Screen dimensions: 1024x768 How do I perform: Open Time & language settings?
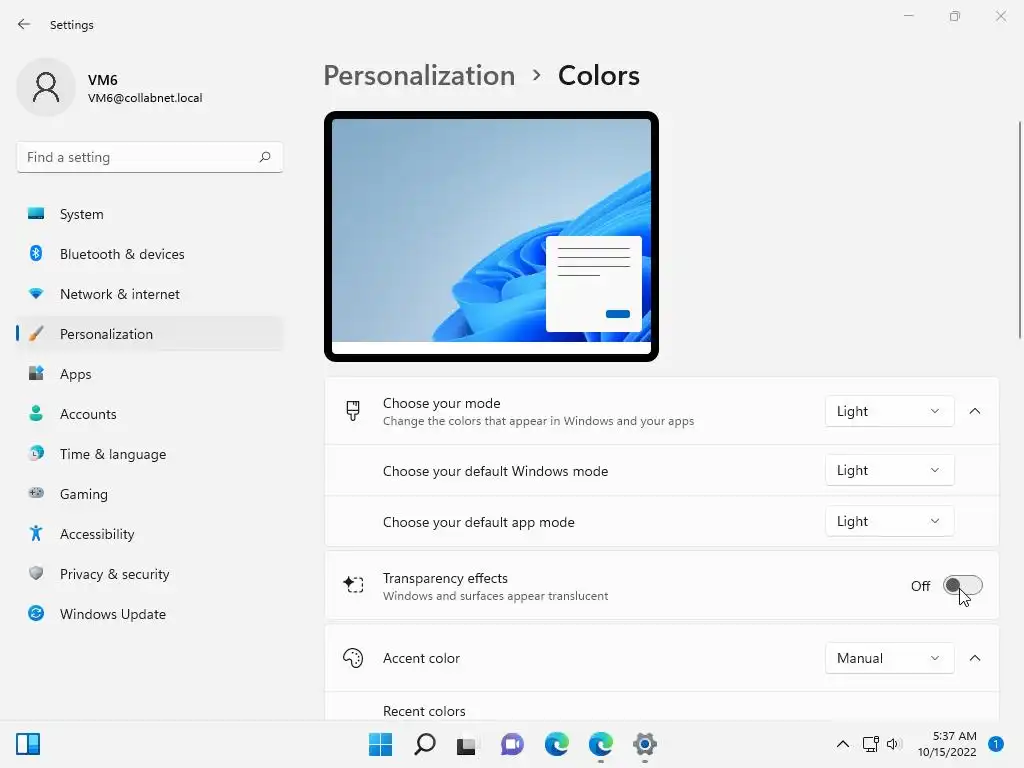[150, 453]
